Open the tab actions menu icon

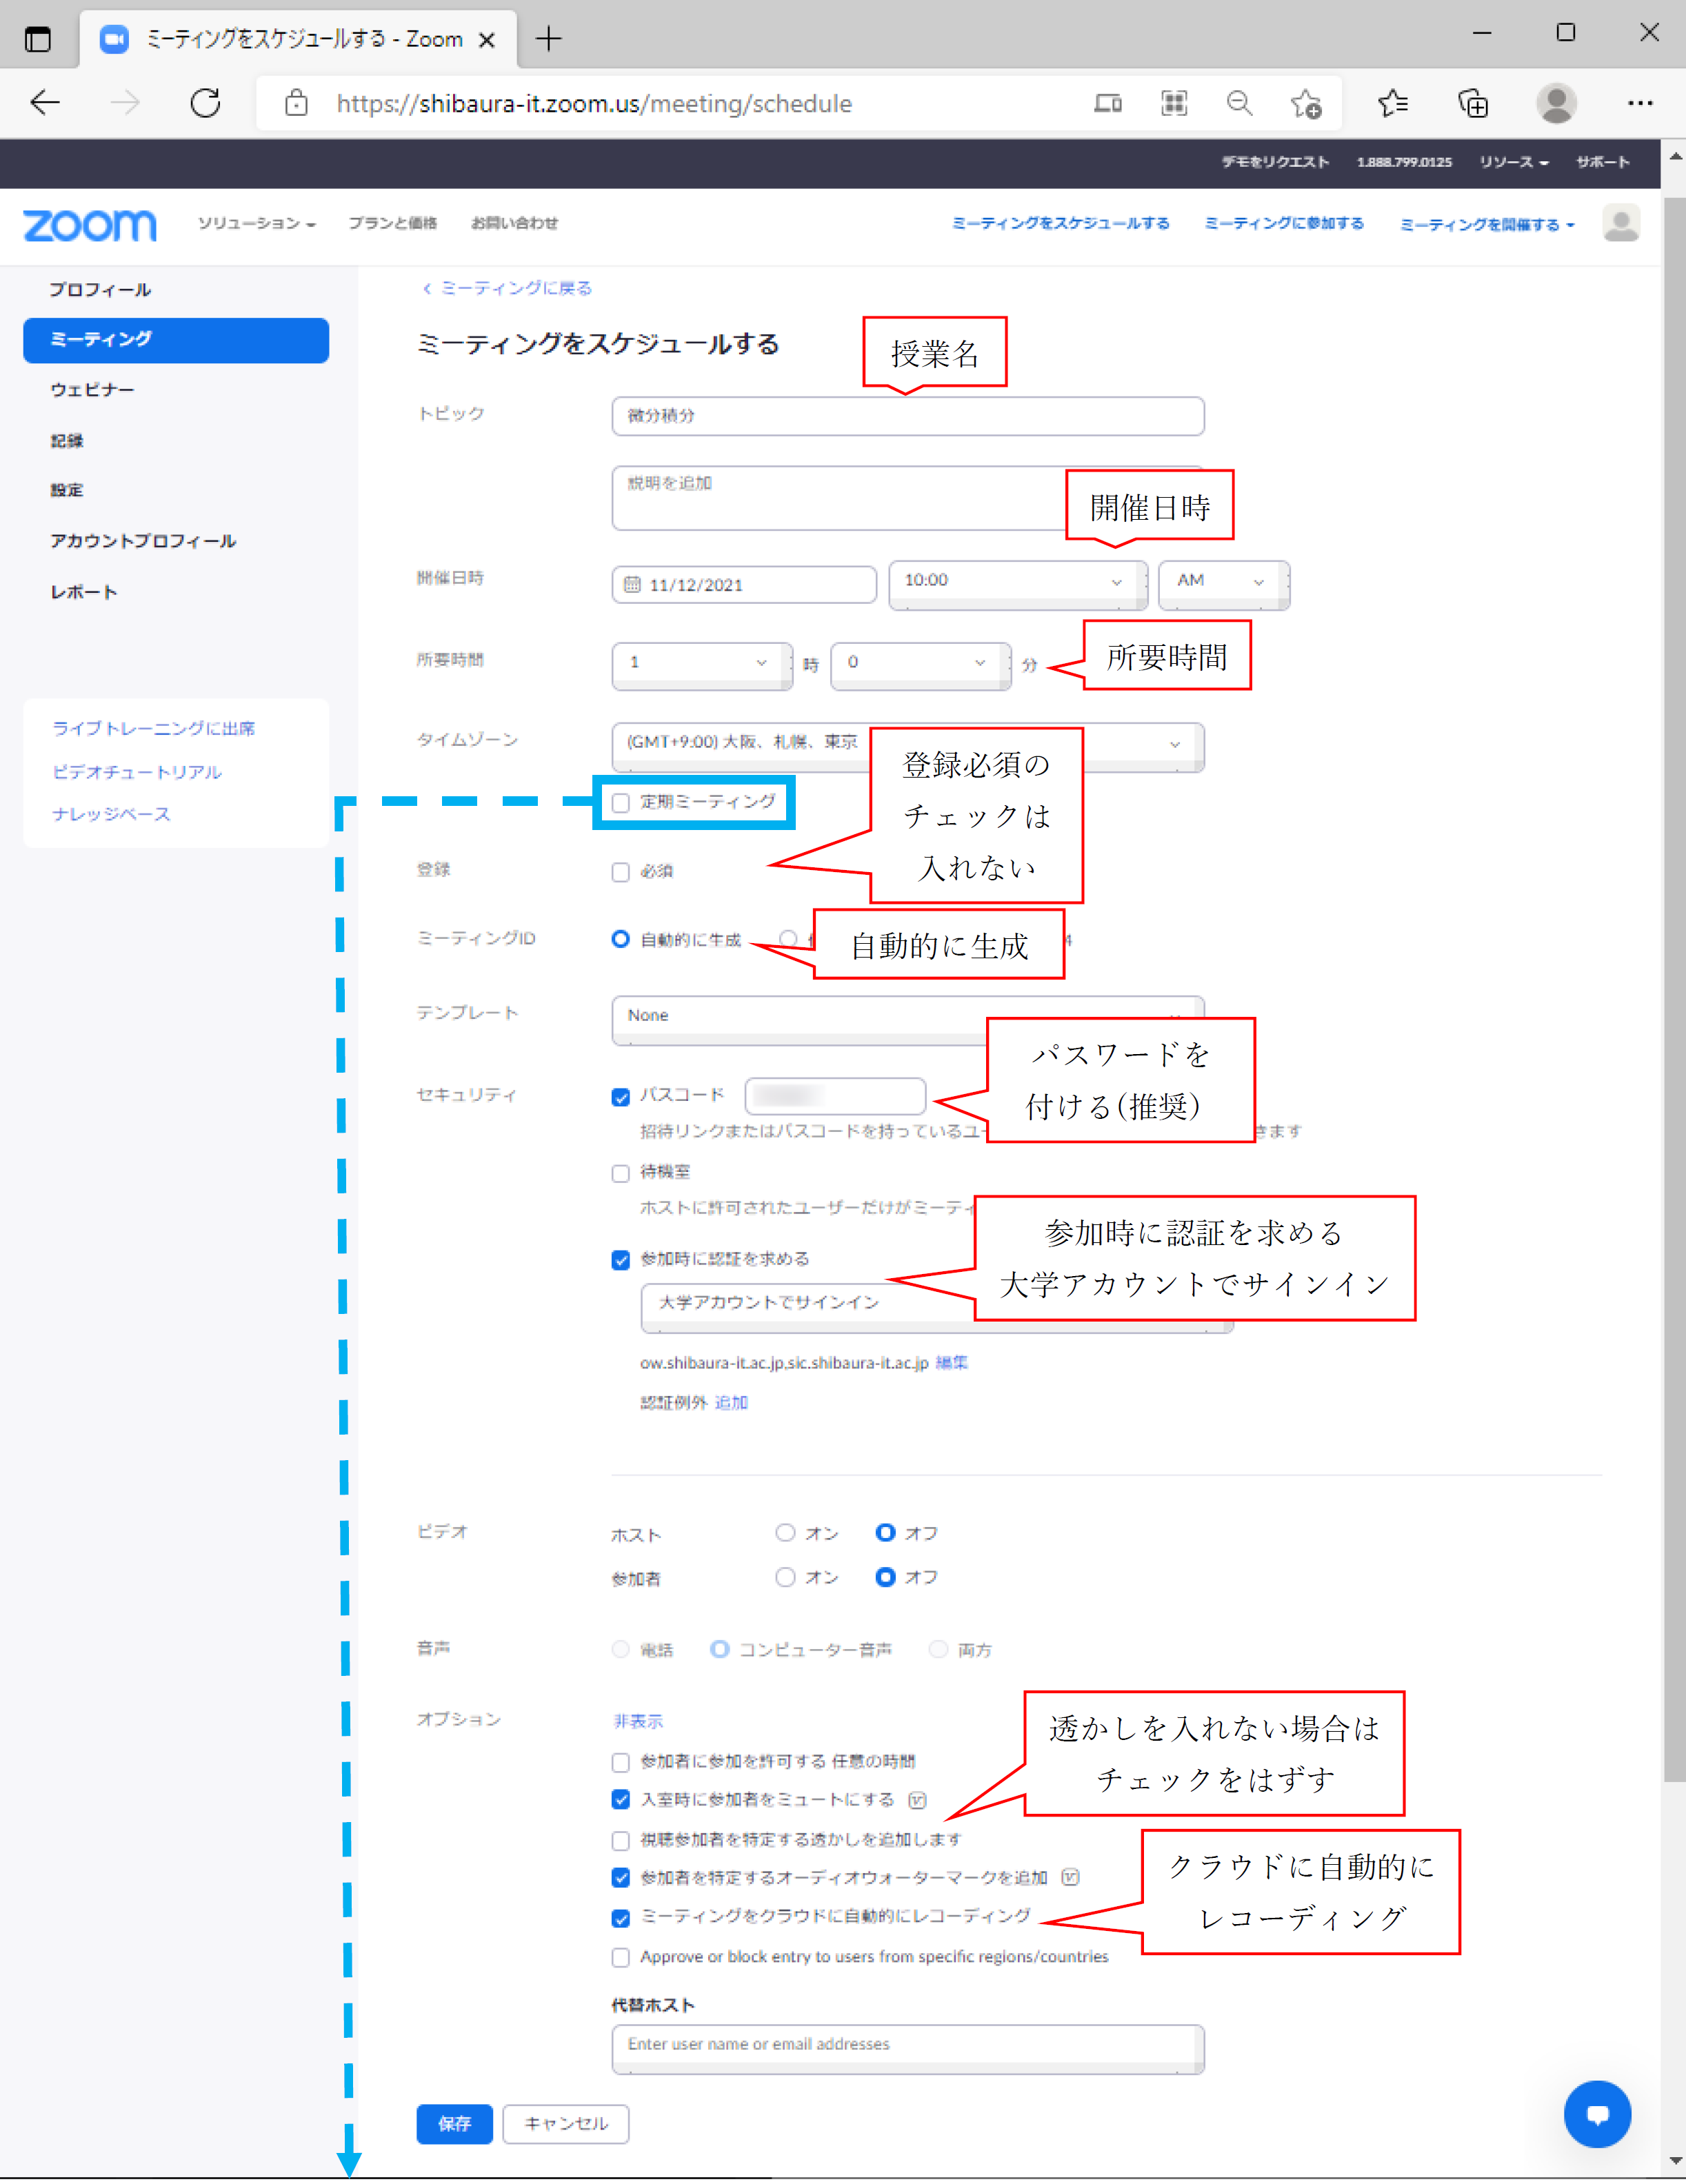38,40
